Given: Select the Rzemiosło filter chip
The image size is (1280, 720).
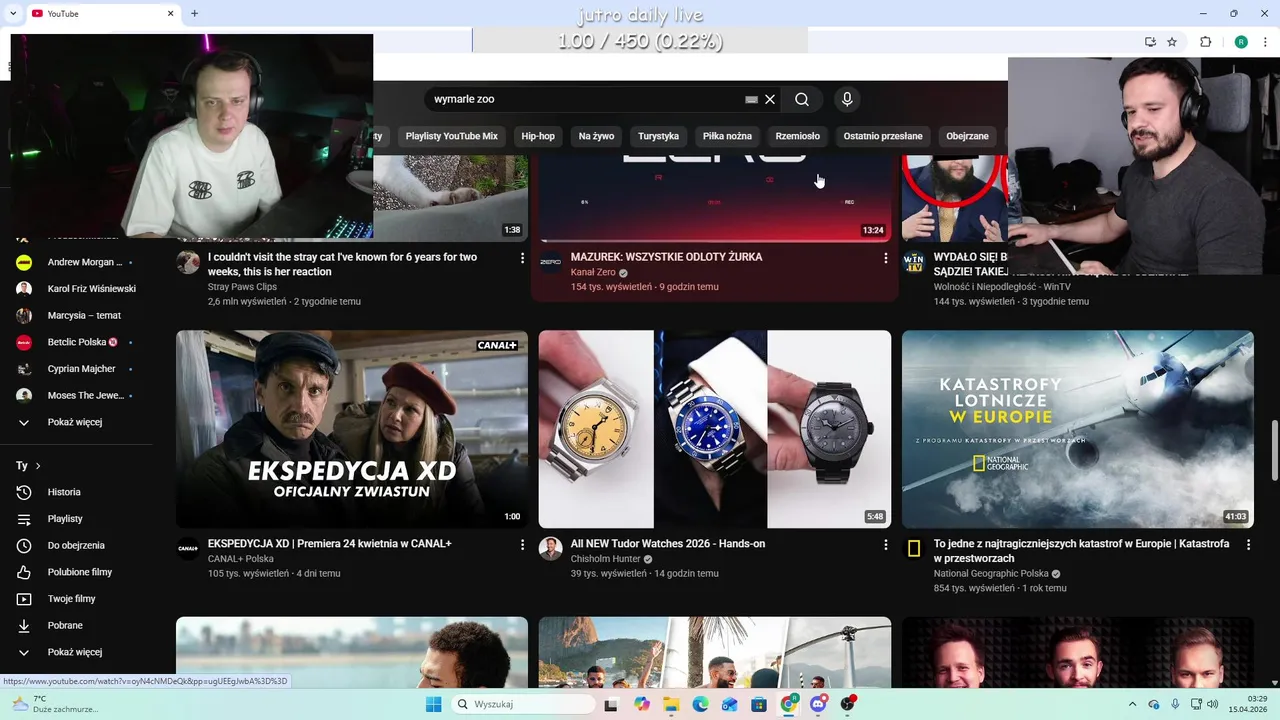Looking at the screenshot, I should pyautogui.click(x=797, y=136).
